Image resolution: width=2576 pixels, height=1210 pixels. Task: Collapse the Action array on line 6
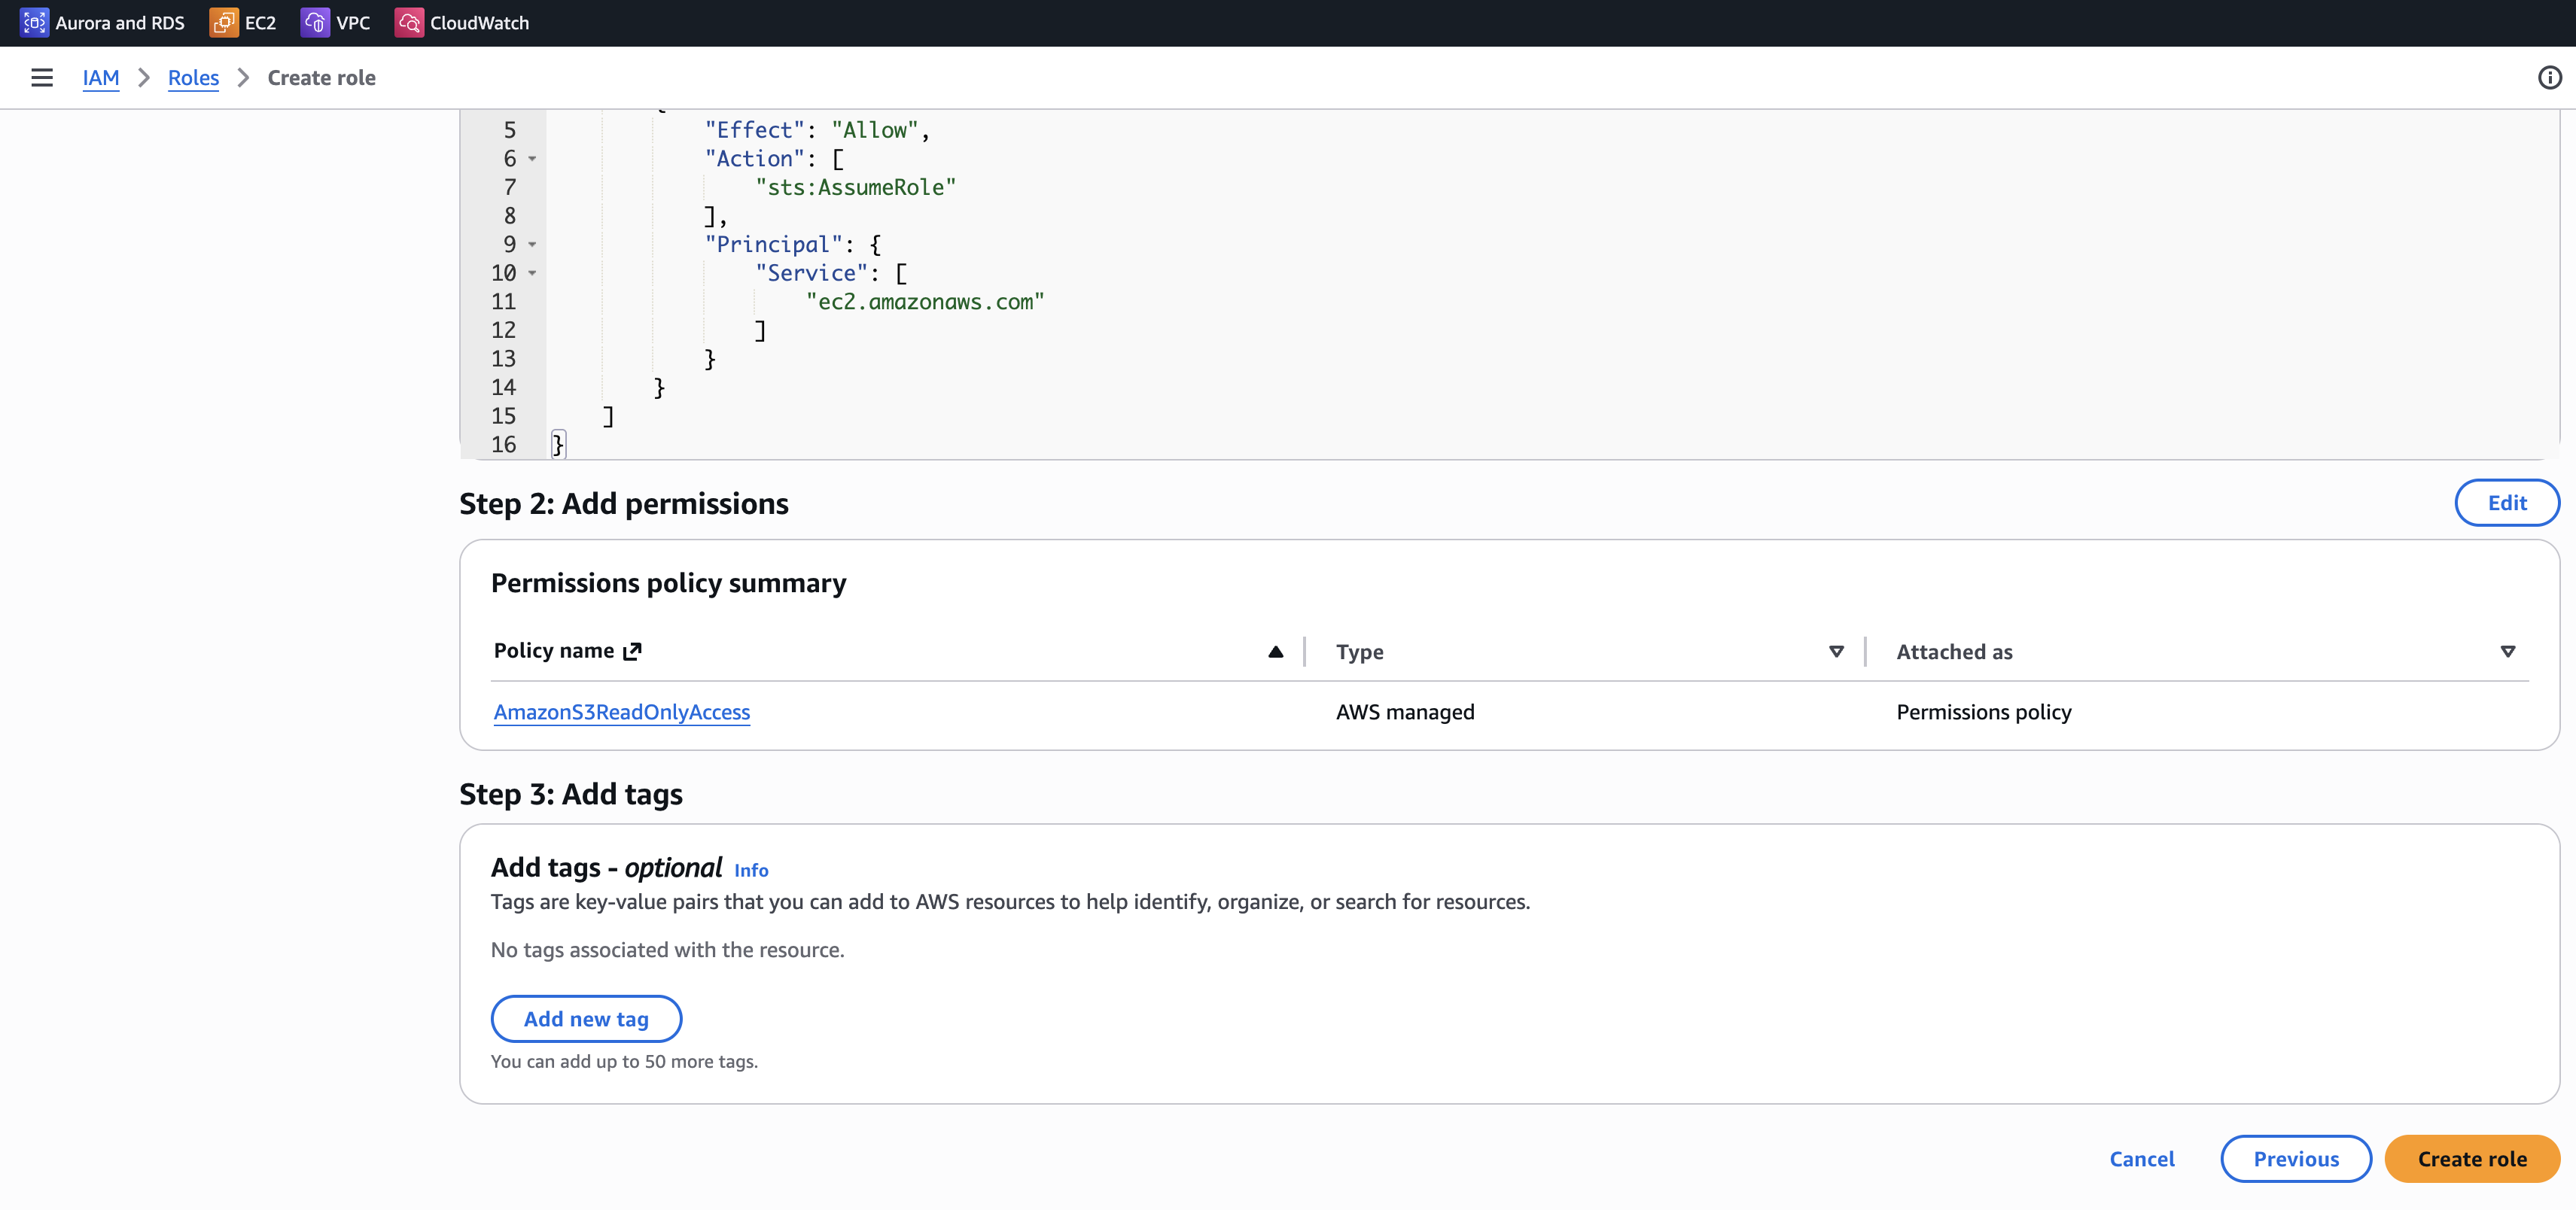532,159
